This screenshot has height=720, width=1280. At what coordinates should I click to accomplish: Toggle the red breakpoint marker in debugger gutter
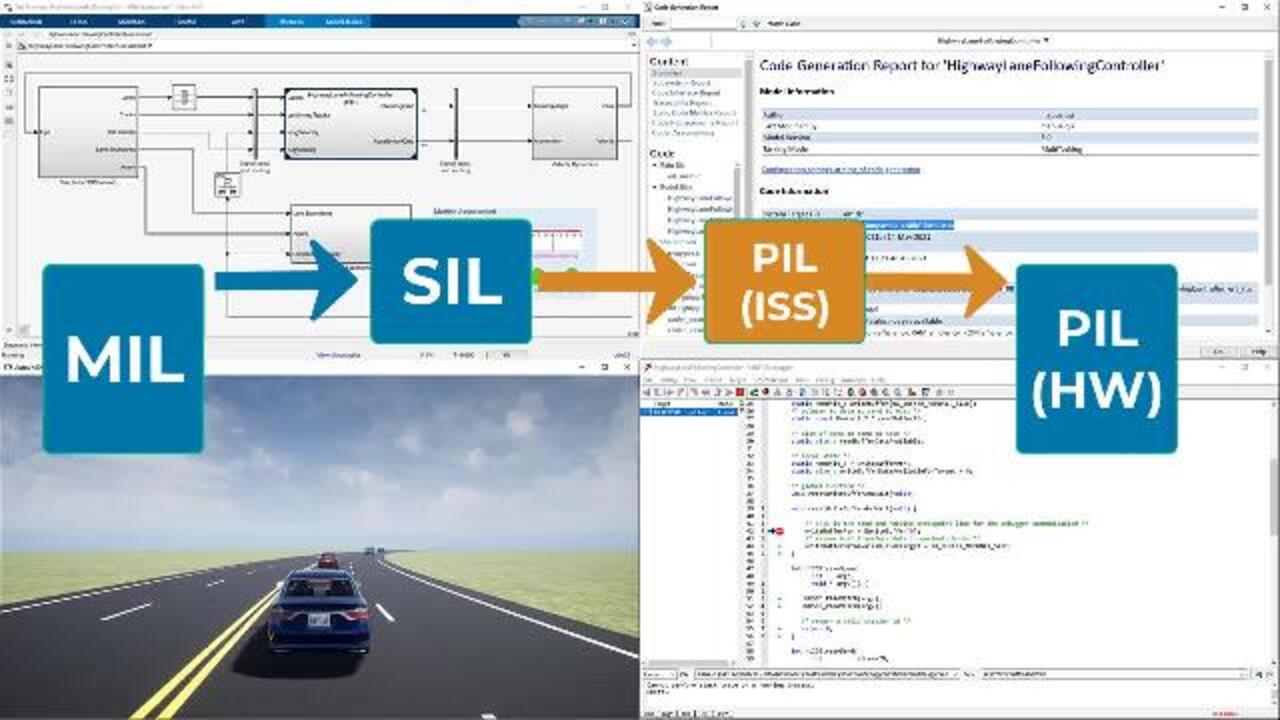point(779,530)
